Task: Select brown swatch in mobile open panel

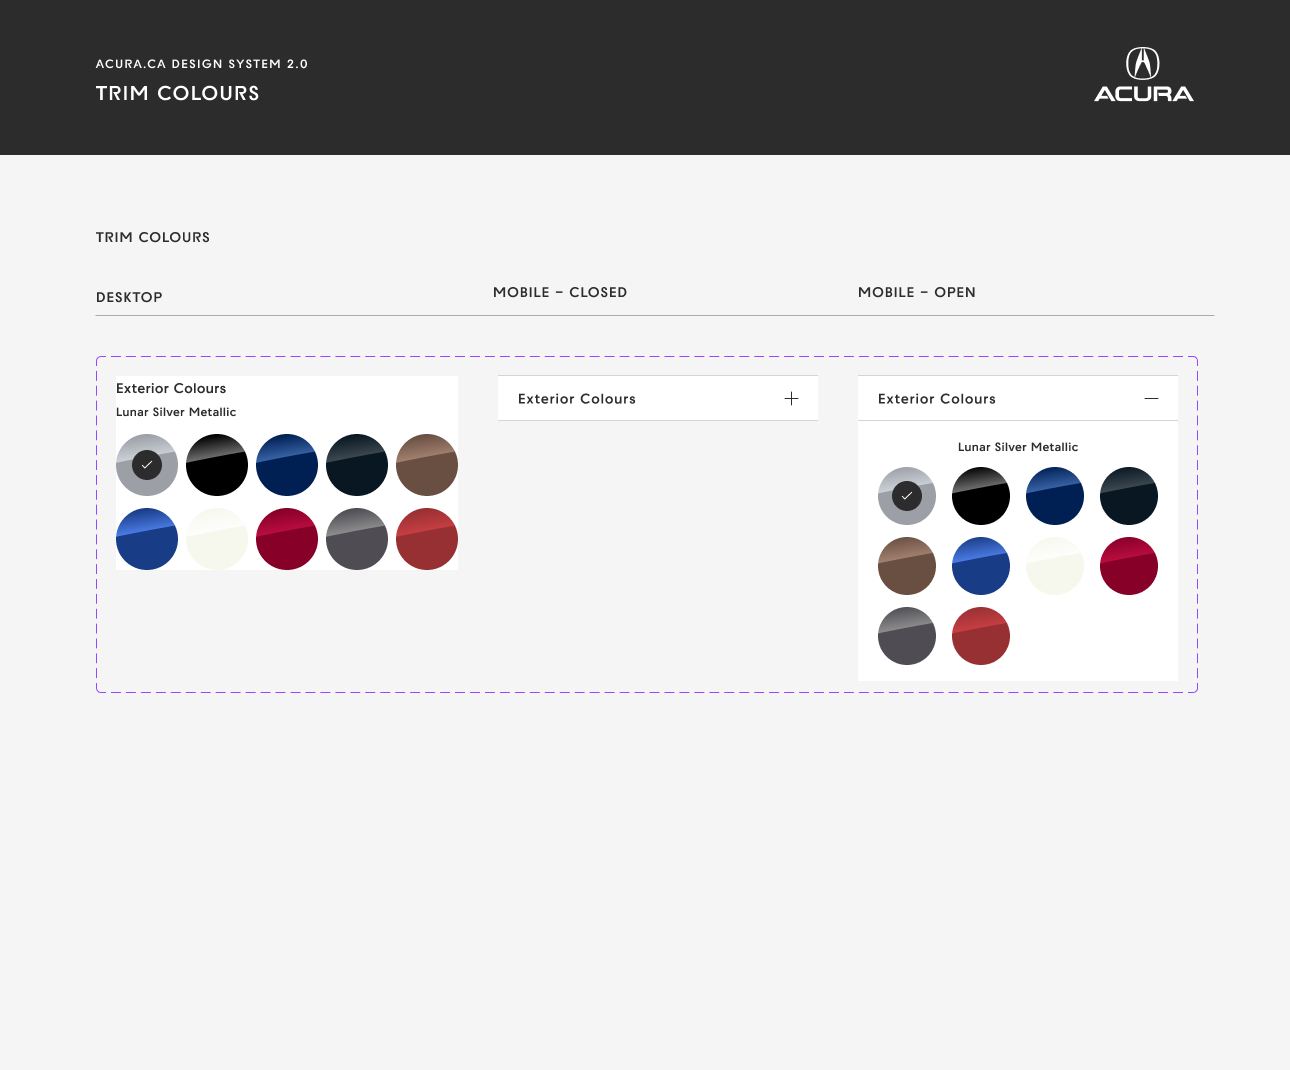Action: [907, 566]
